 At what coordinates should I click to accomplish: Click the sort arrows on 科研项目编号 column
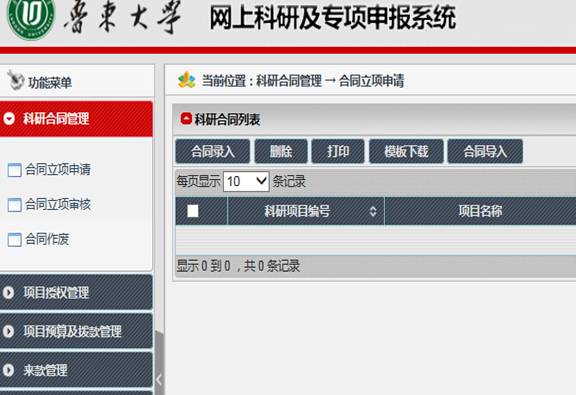pos(373,211)
